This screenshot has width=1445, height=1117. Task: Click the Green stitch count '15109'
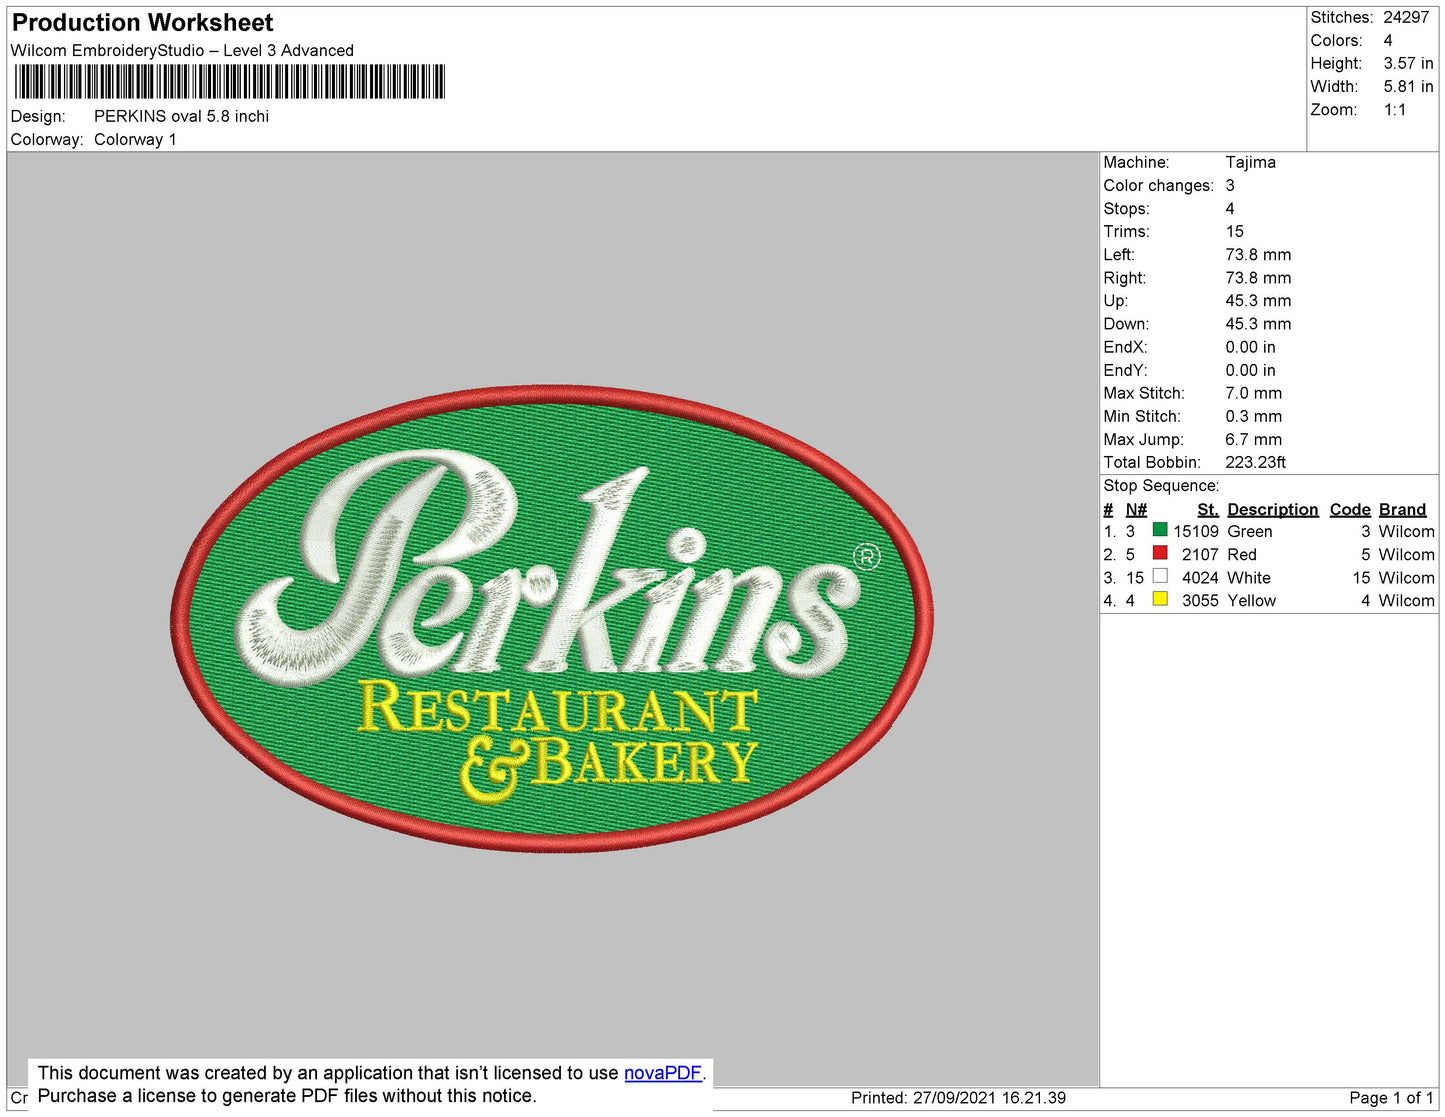coord(1196,532)
